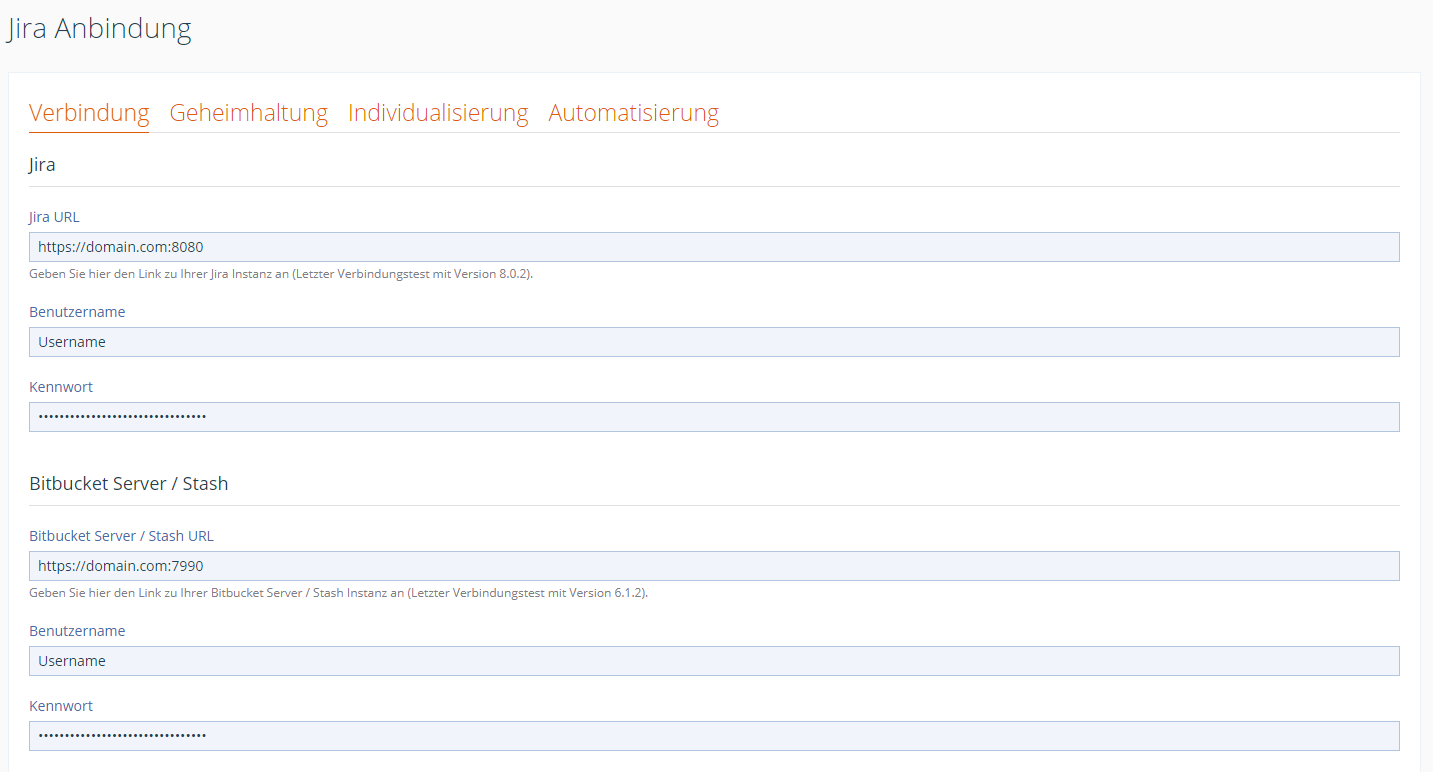Open the Verbindung tab
1433x772 pixels.
(x=89, y=113)
